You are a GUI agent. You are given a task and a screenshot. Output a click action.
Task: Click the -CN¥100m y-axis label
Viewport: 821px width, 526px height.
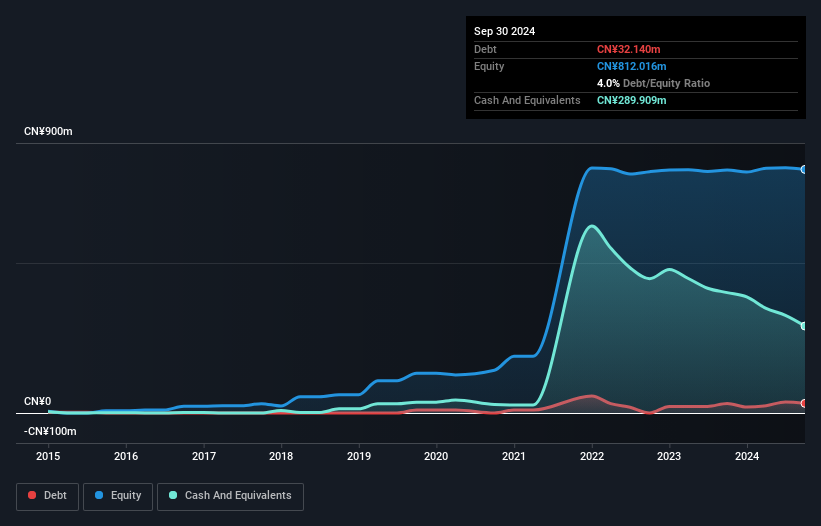coord(50,431)
